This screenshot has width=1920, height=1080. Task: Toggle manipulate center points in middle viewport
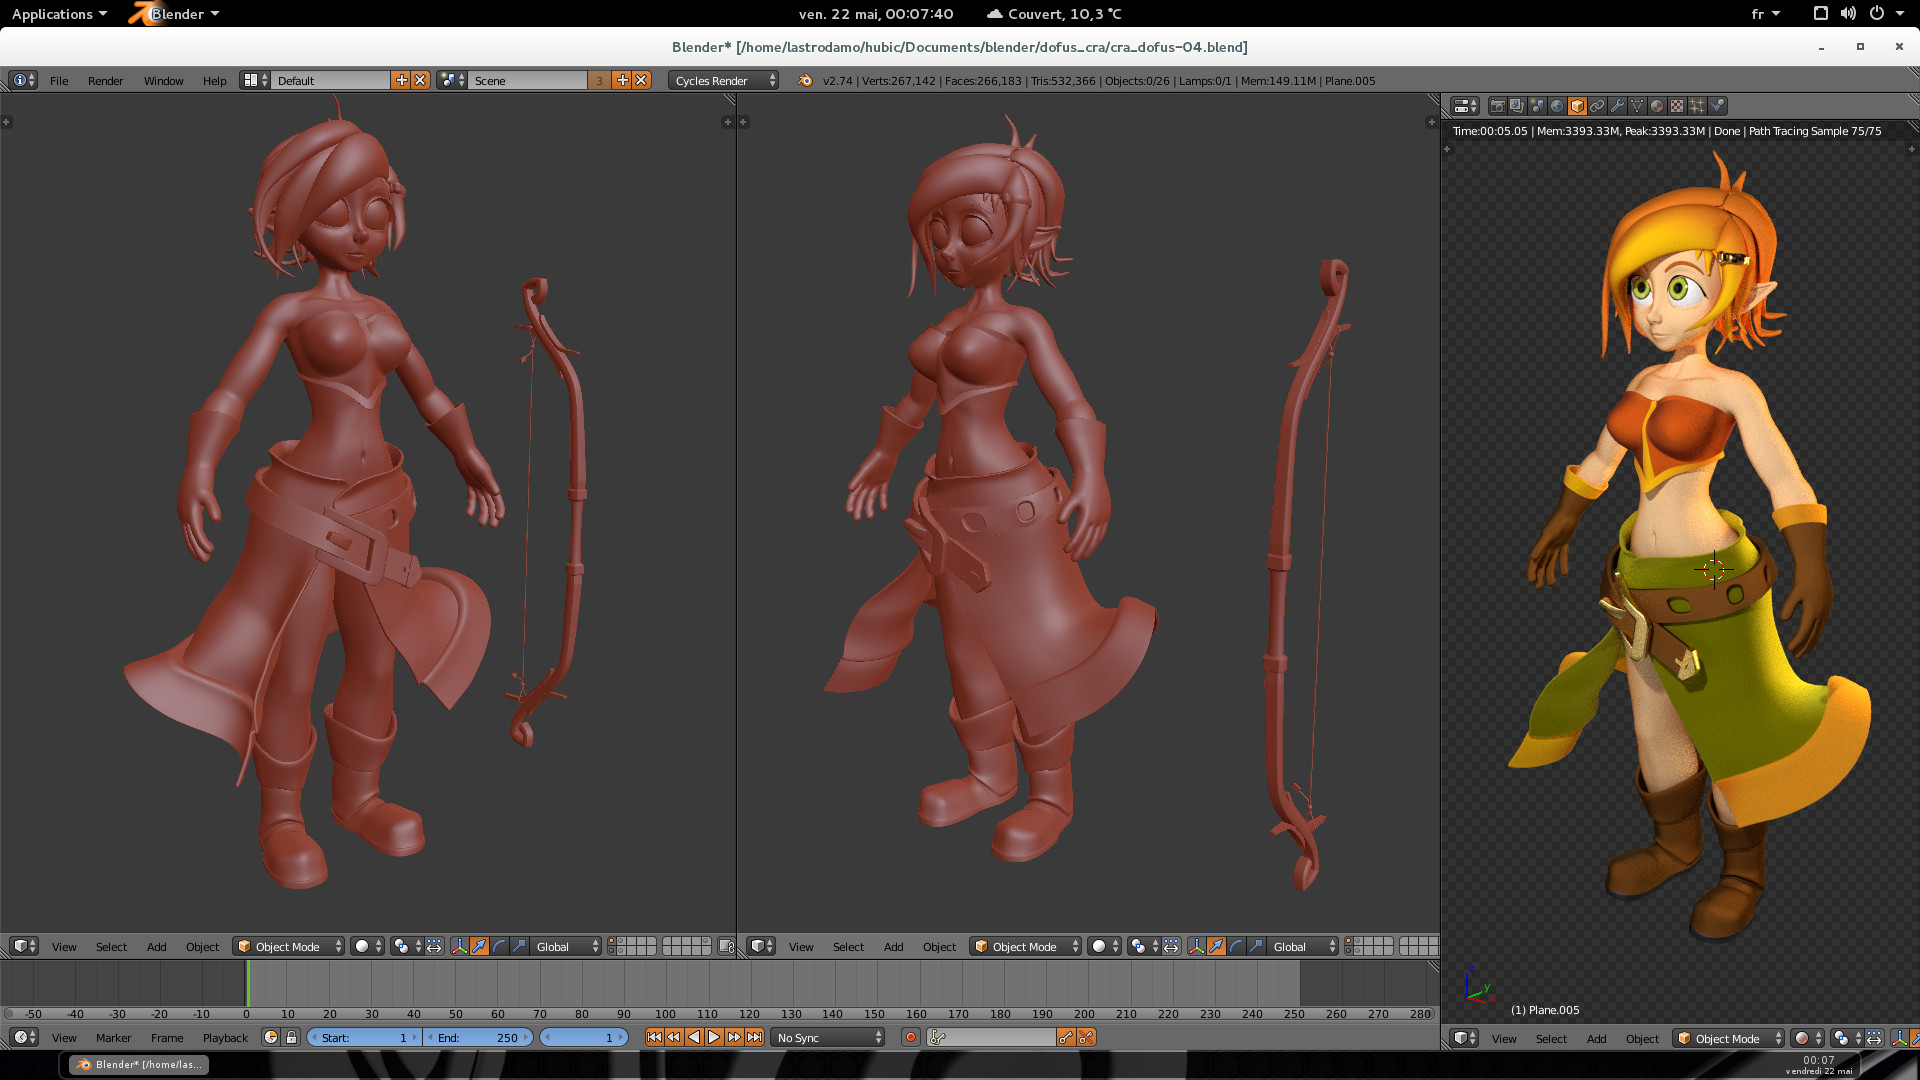pos(1171,946)
